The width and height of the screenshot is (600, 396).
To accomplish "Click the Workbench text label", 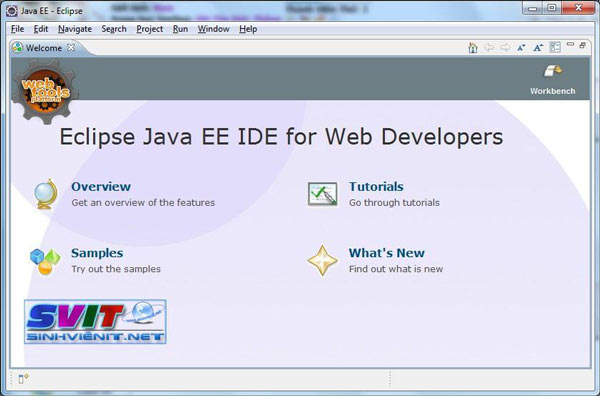I will point(553,91).
